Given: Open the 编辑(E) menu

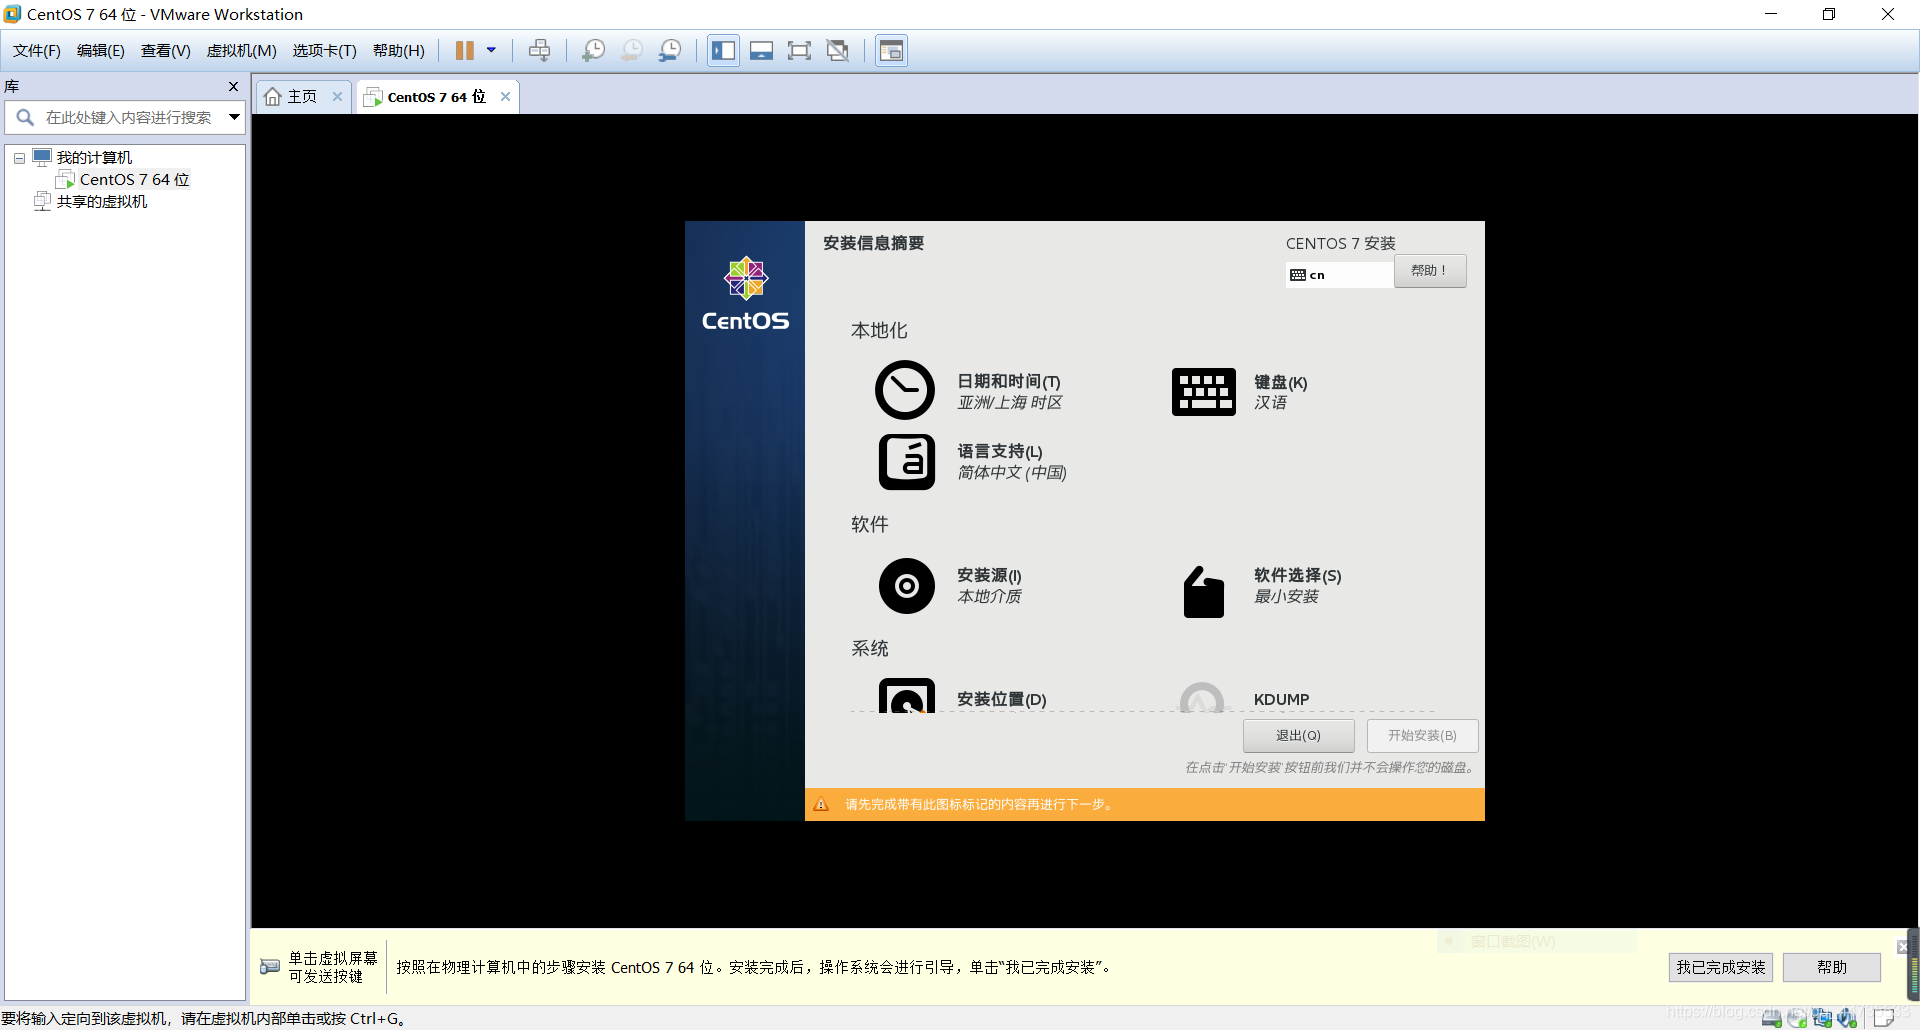Looking at the screenshot, I should point(101,51).
